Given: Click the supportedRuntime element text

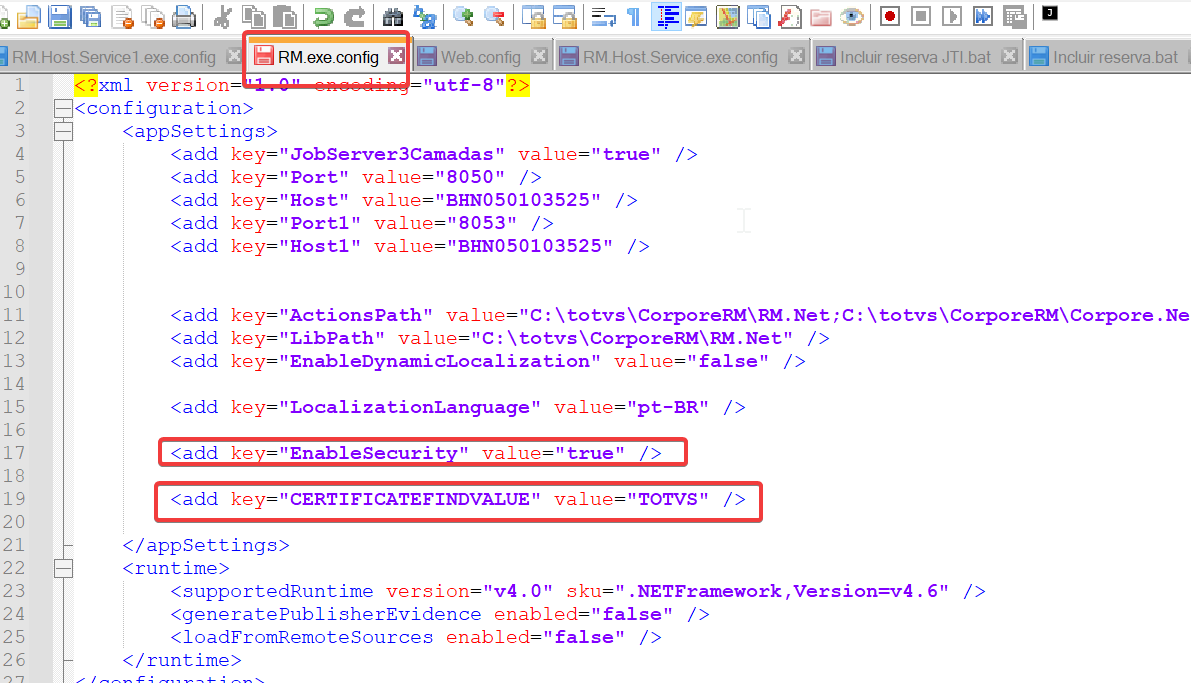Looking at the screenshot, I should point(278,591).
